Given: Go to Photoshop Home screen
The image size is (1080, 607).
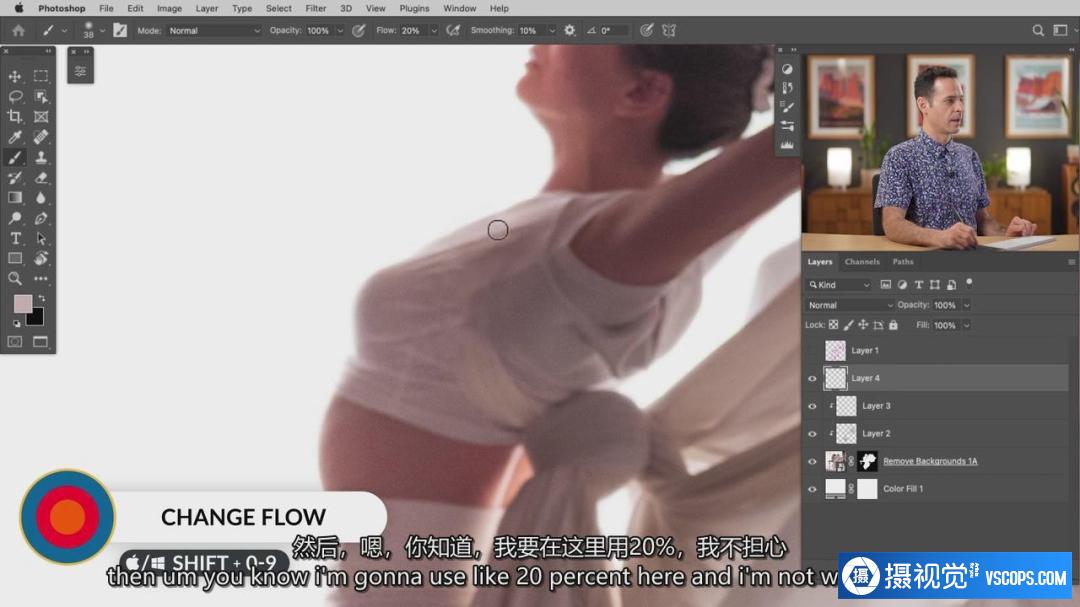Looking at the screenshot, I should click(19, 30).
